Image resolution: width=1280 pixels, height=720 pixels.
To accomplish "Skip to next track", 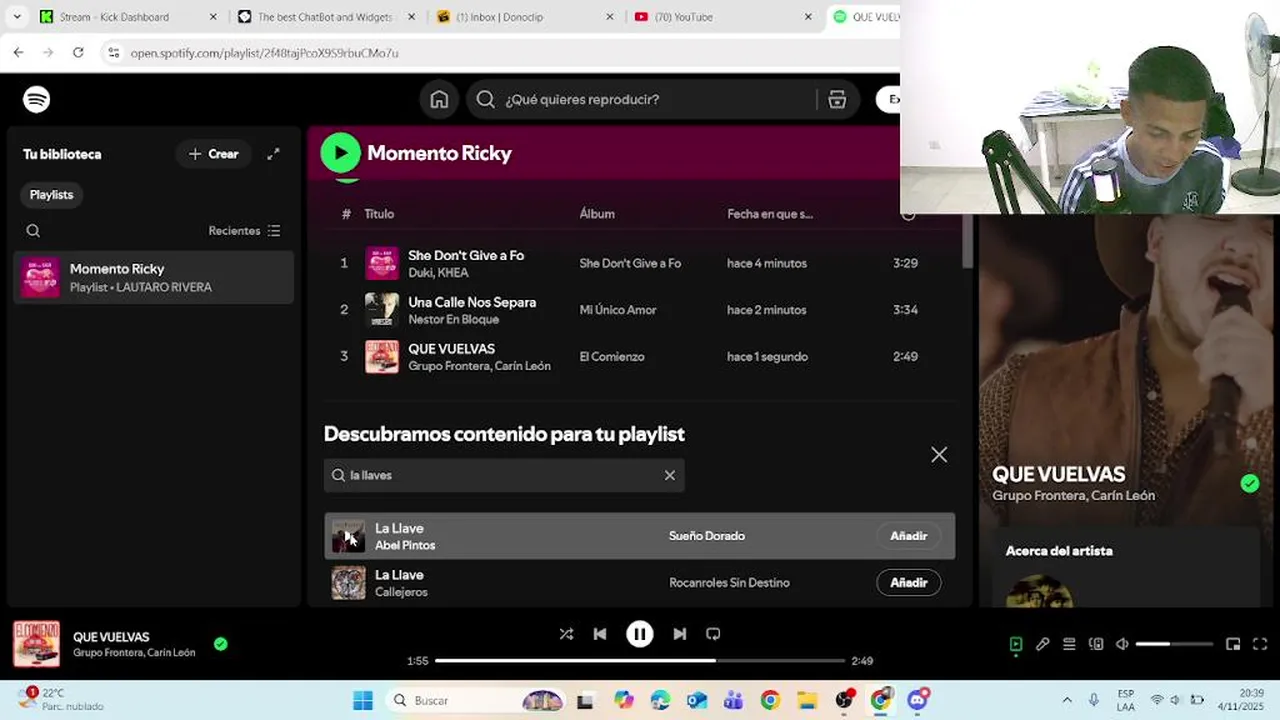I will click(x=680, y=634).
